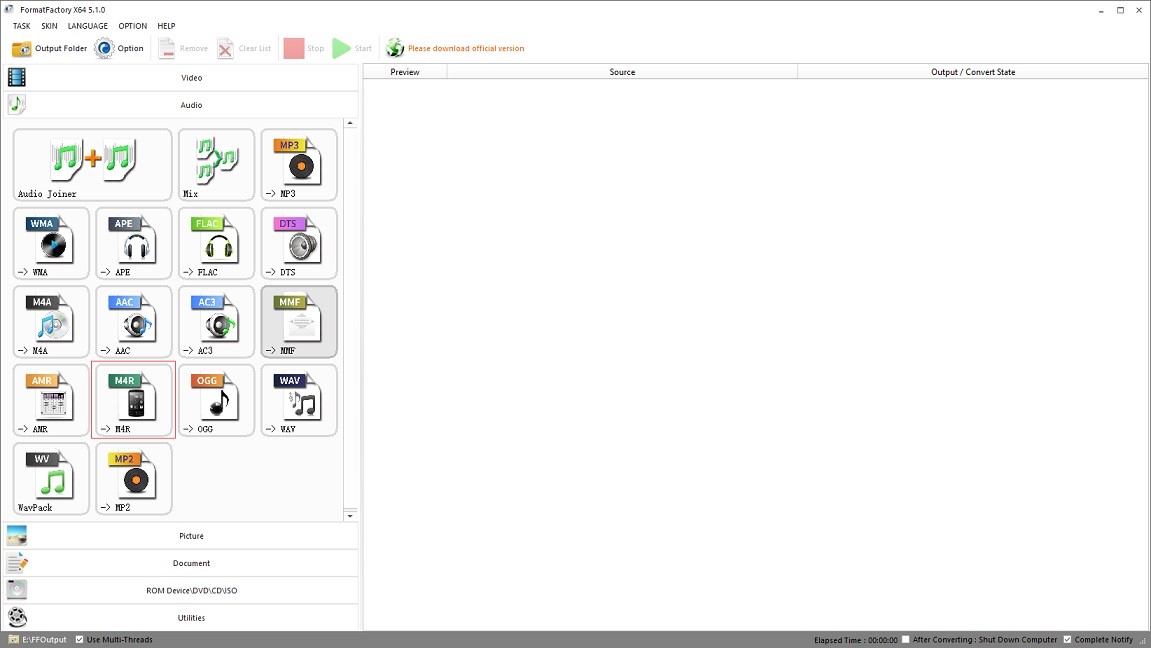The image size is (1151, 648).
Task: Click the Preview column header
Action: tap(405, 72)
